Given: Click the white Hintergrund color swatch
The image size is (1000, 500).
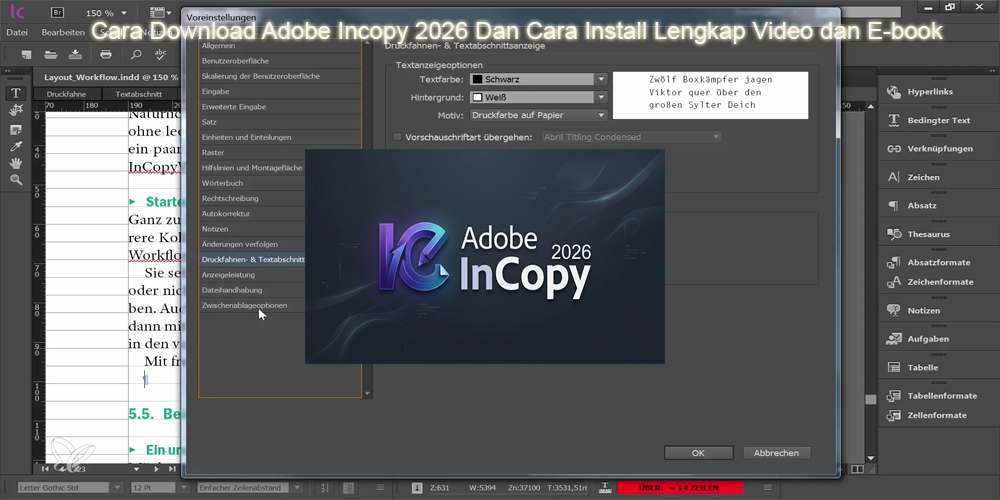Looking at the screenshot, I should pyautogui.click(x=477, y=98).
